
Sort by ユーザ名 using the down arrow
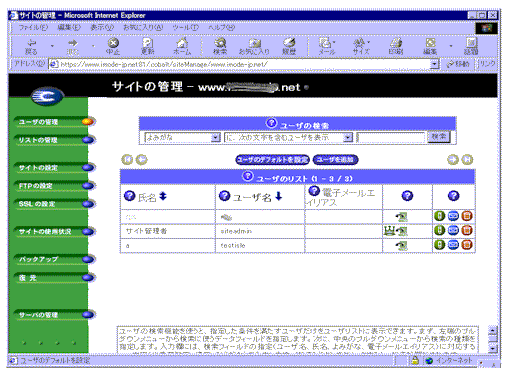point(279,196)
